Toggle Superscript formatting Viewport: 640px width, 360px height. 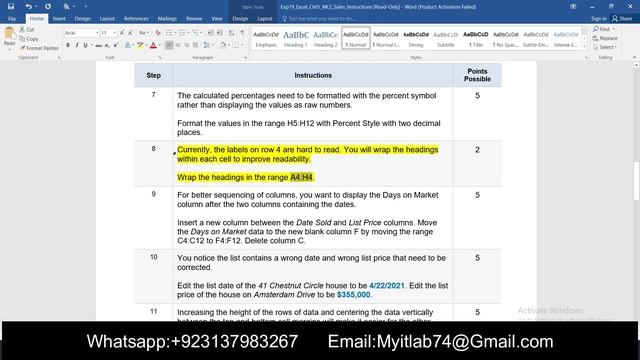(116, 45)
